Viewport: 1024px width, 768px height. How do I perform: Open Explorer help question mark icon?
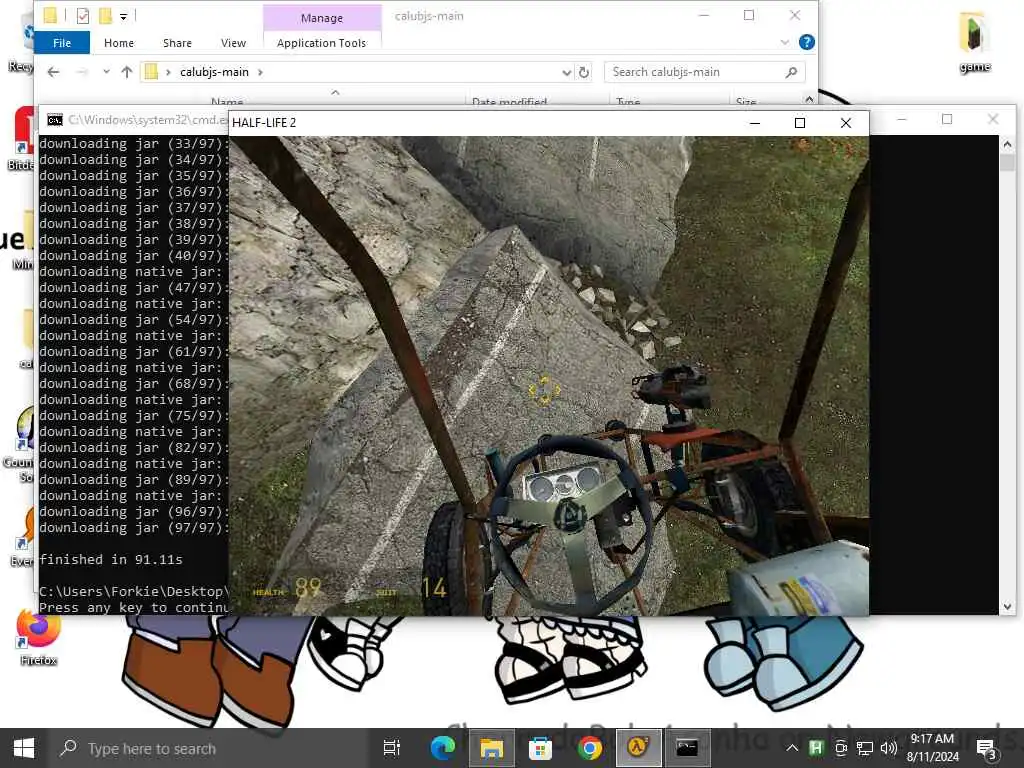[x=807, y=42]
